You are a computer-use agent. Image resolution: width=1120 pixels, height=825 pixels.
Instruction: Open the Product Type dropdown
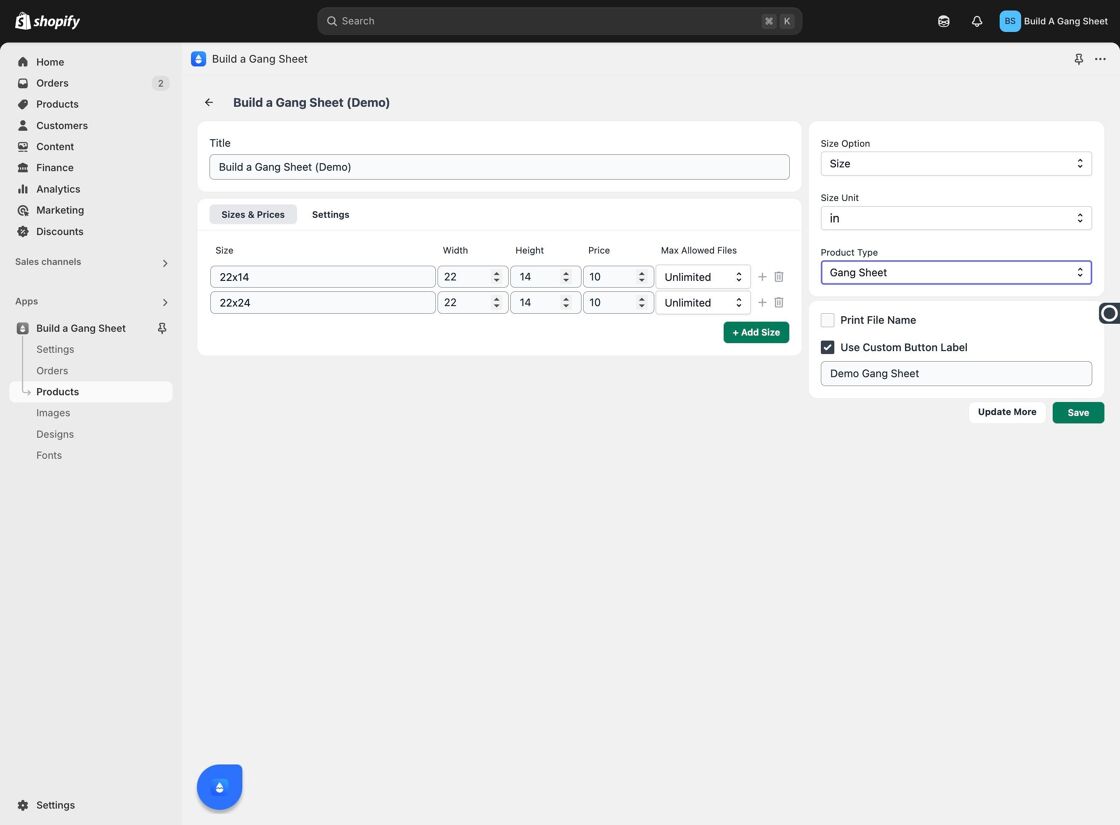(956, 272)
